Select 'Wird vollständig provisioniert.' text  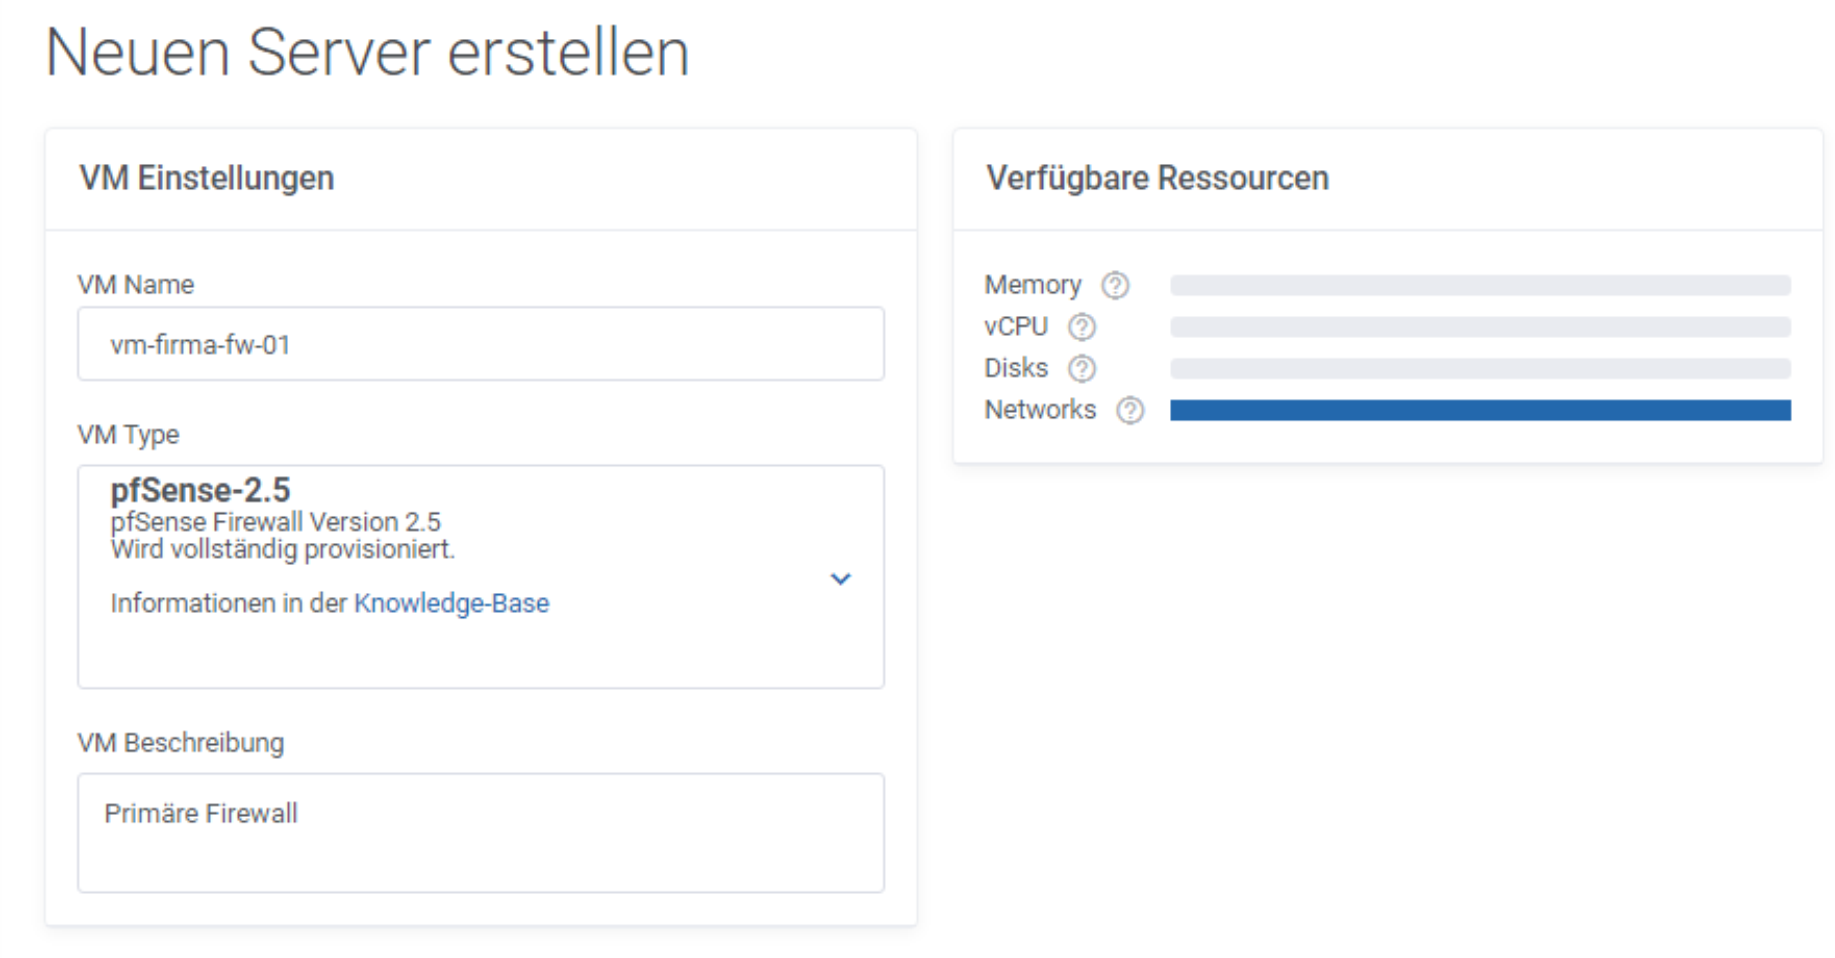(283, 549)
